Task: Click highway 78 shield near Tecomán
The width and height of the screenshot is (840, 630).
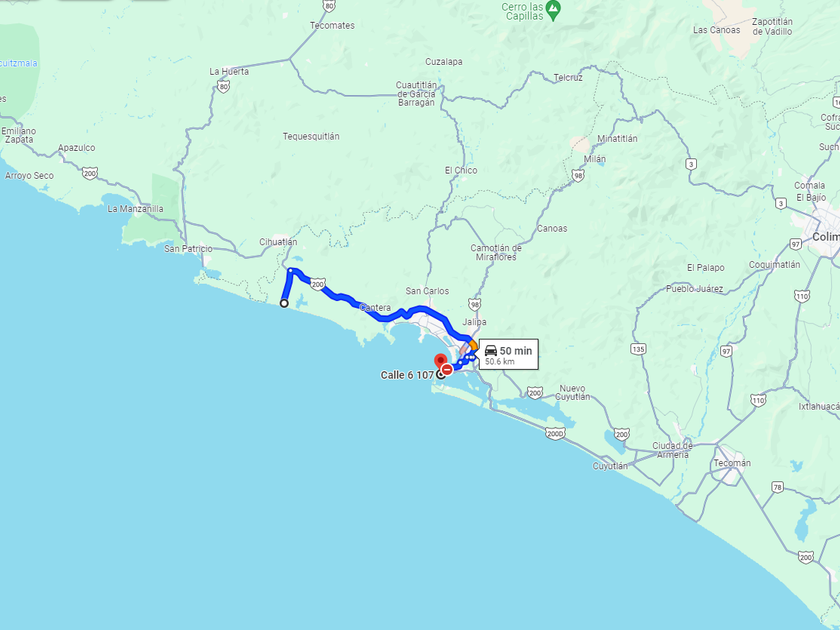Action: pyautogui.click(x=777, y=487)
